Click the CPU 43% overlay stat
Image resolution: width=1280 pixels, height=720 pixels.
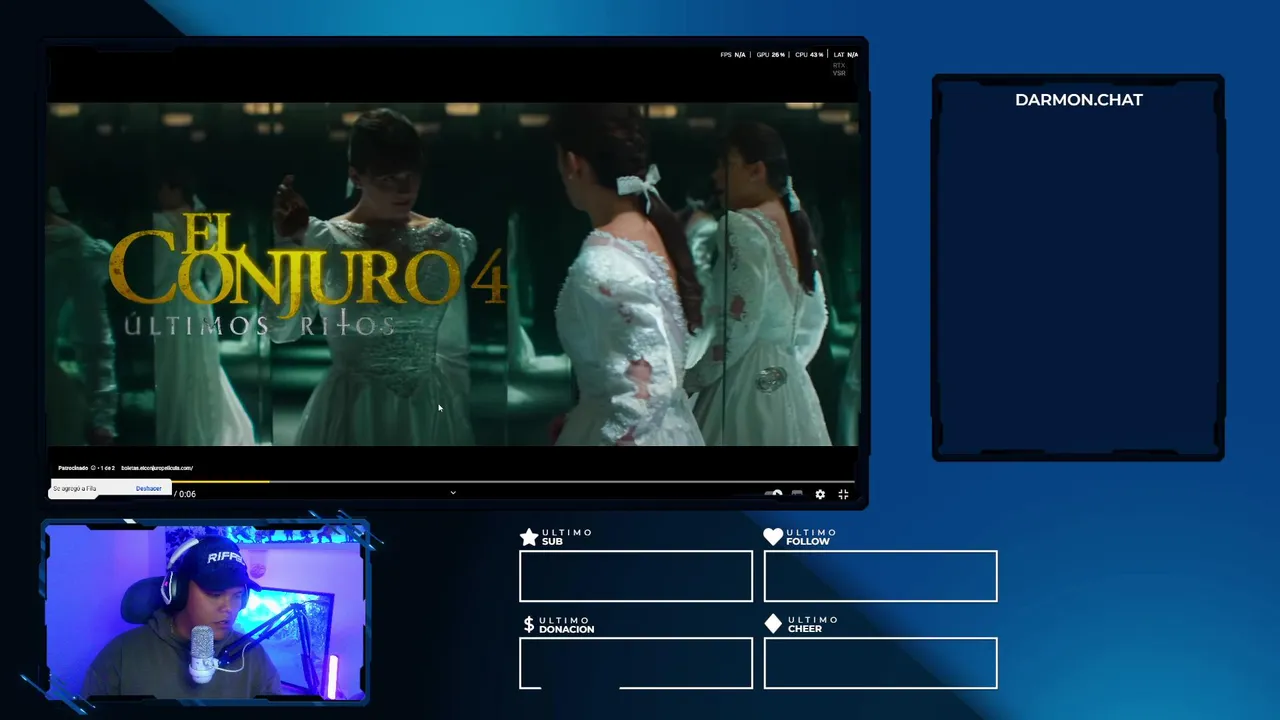(809, 55)
